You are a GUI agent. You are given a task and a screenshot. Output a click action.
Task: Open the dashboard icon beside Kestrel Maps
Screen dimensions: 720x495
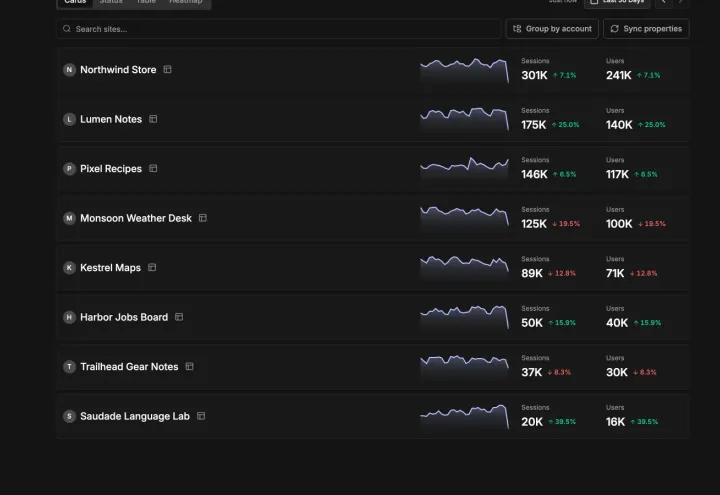tap(152, 267)
